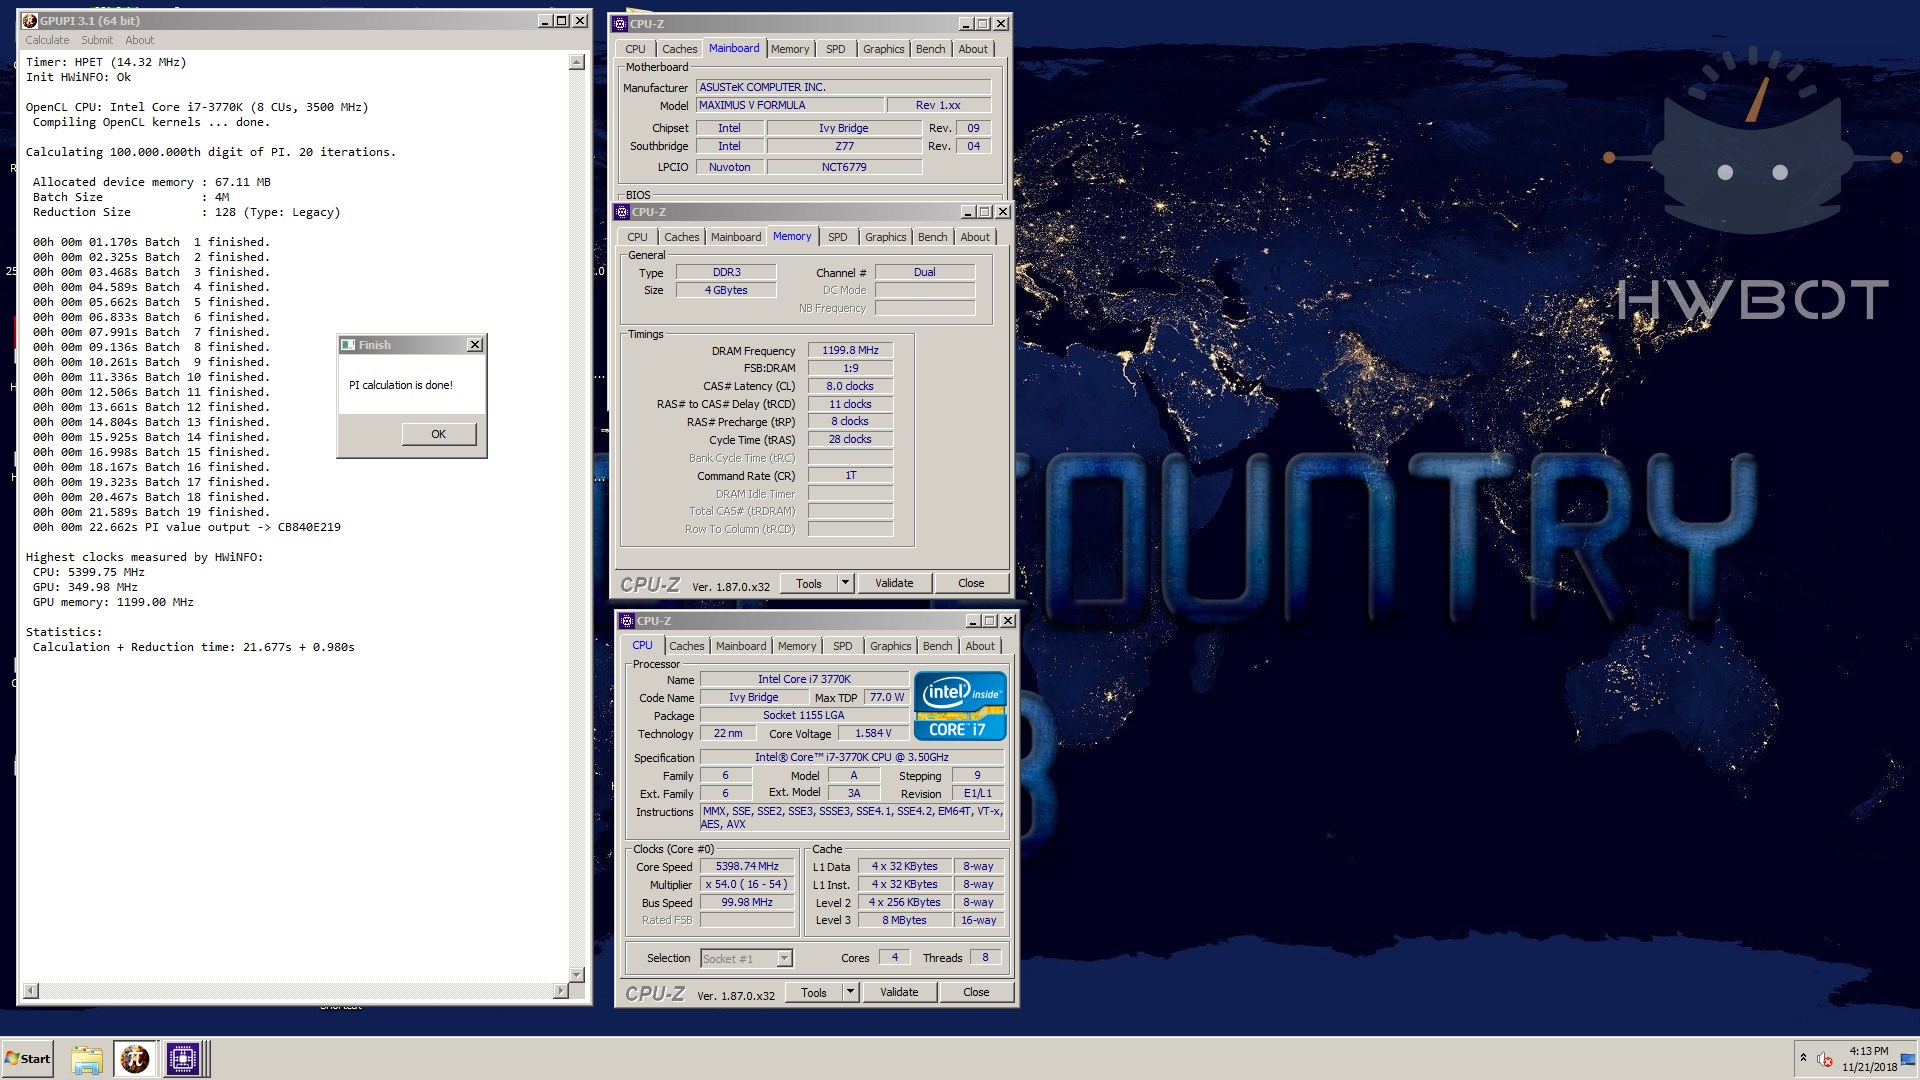The width and height of the screenshot is (1920, 1080).
Task: Open About tab in top CPU-Z window
Action: [973, 49]
